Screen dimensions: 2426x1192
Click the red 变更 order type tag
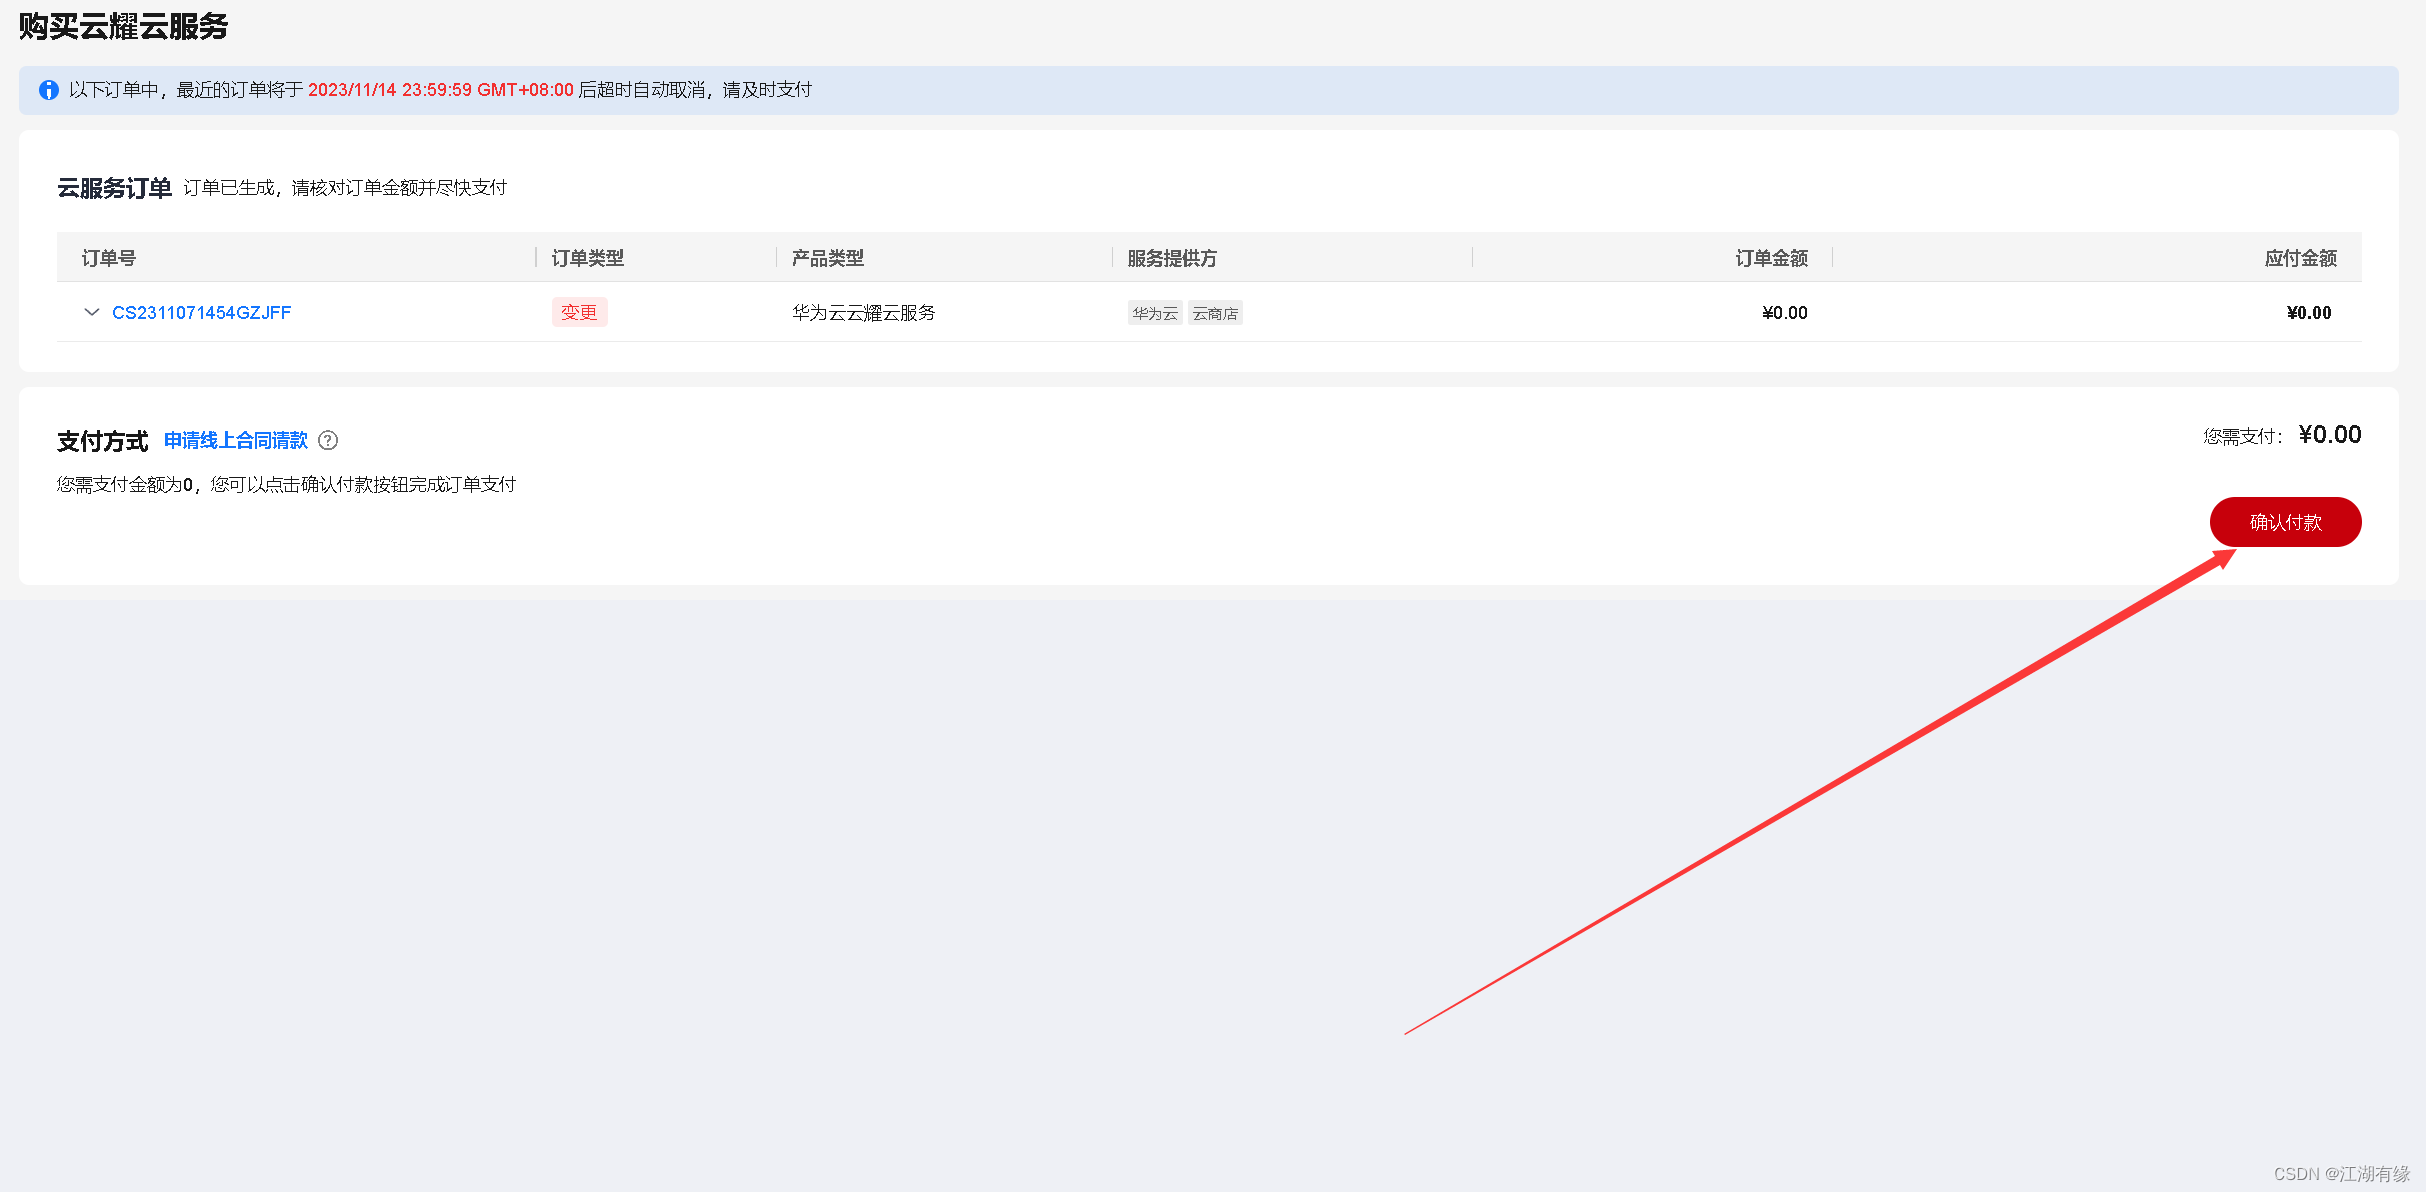[579, 312]
